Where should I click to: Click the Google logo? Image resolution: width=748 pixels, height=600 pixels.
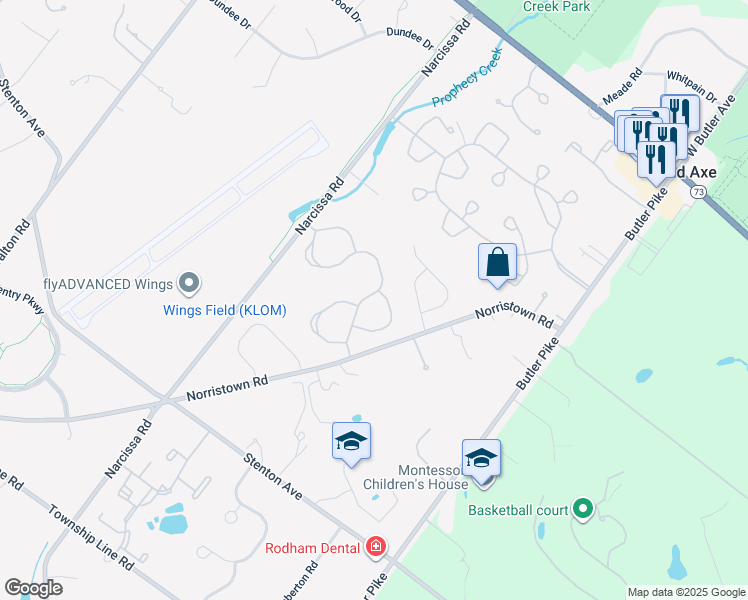33,588
